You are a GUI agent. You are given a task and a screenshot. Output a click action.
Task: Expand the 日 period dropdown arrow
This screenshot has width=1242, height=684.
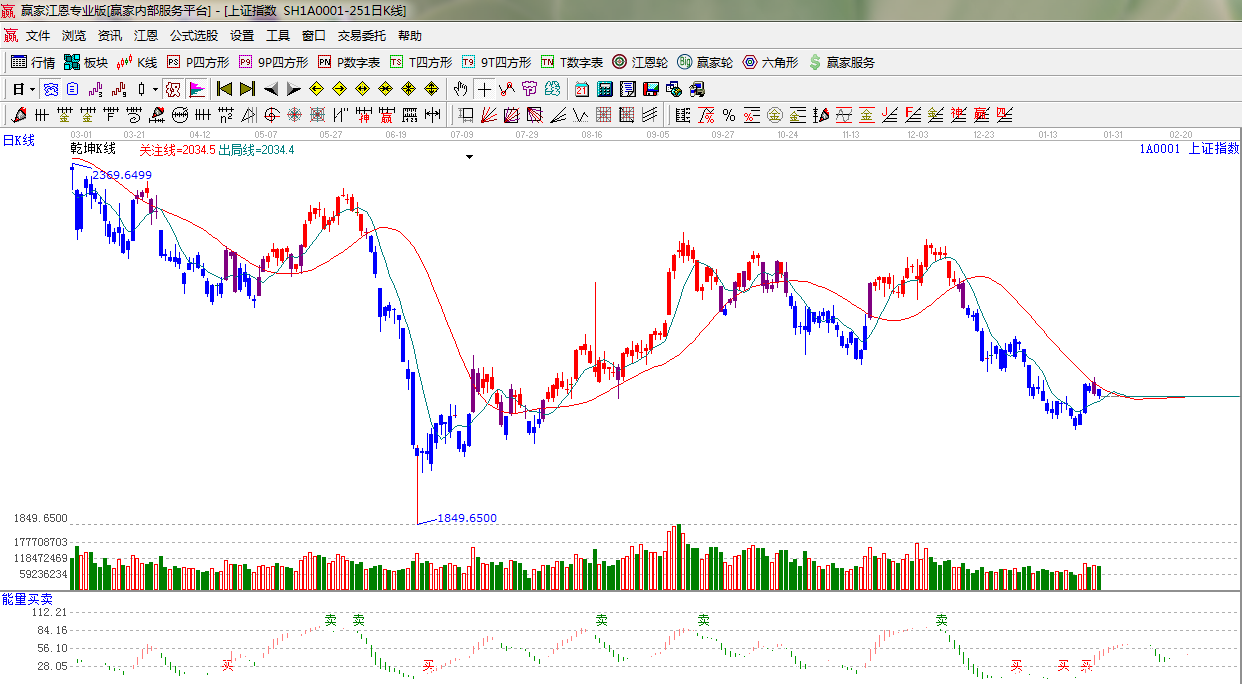32,89
